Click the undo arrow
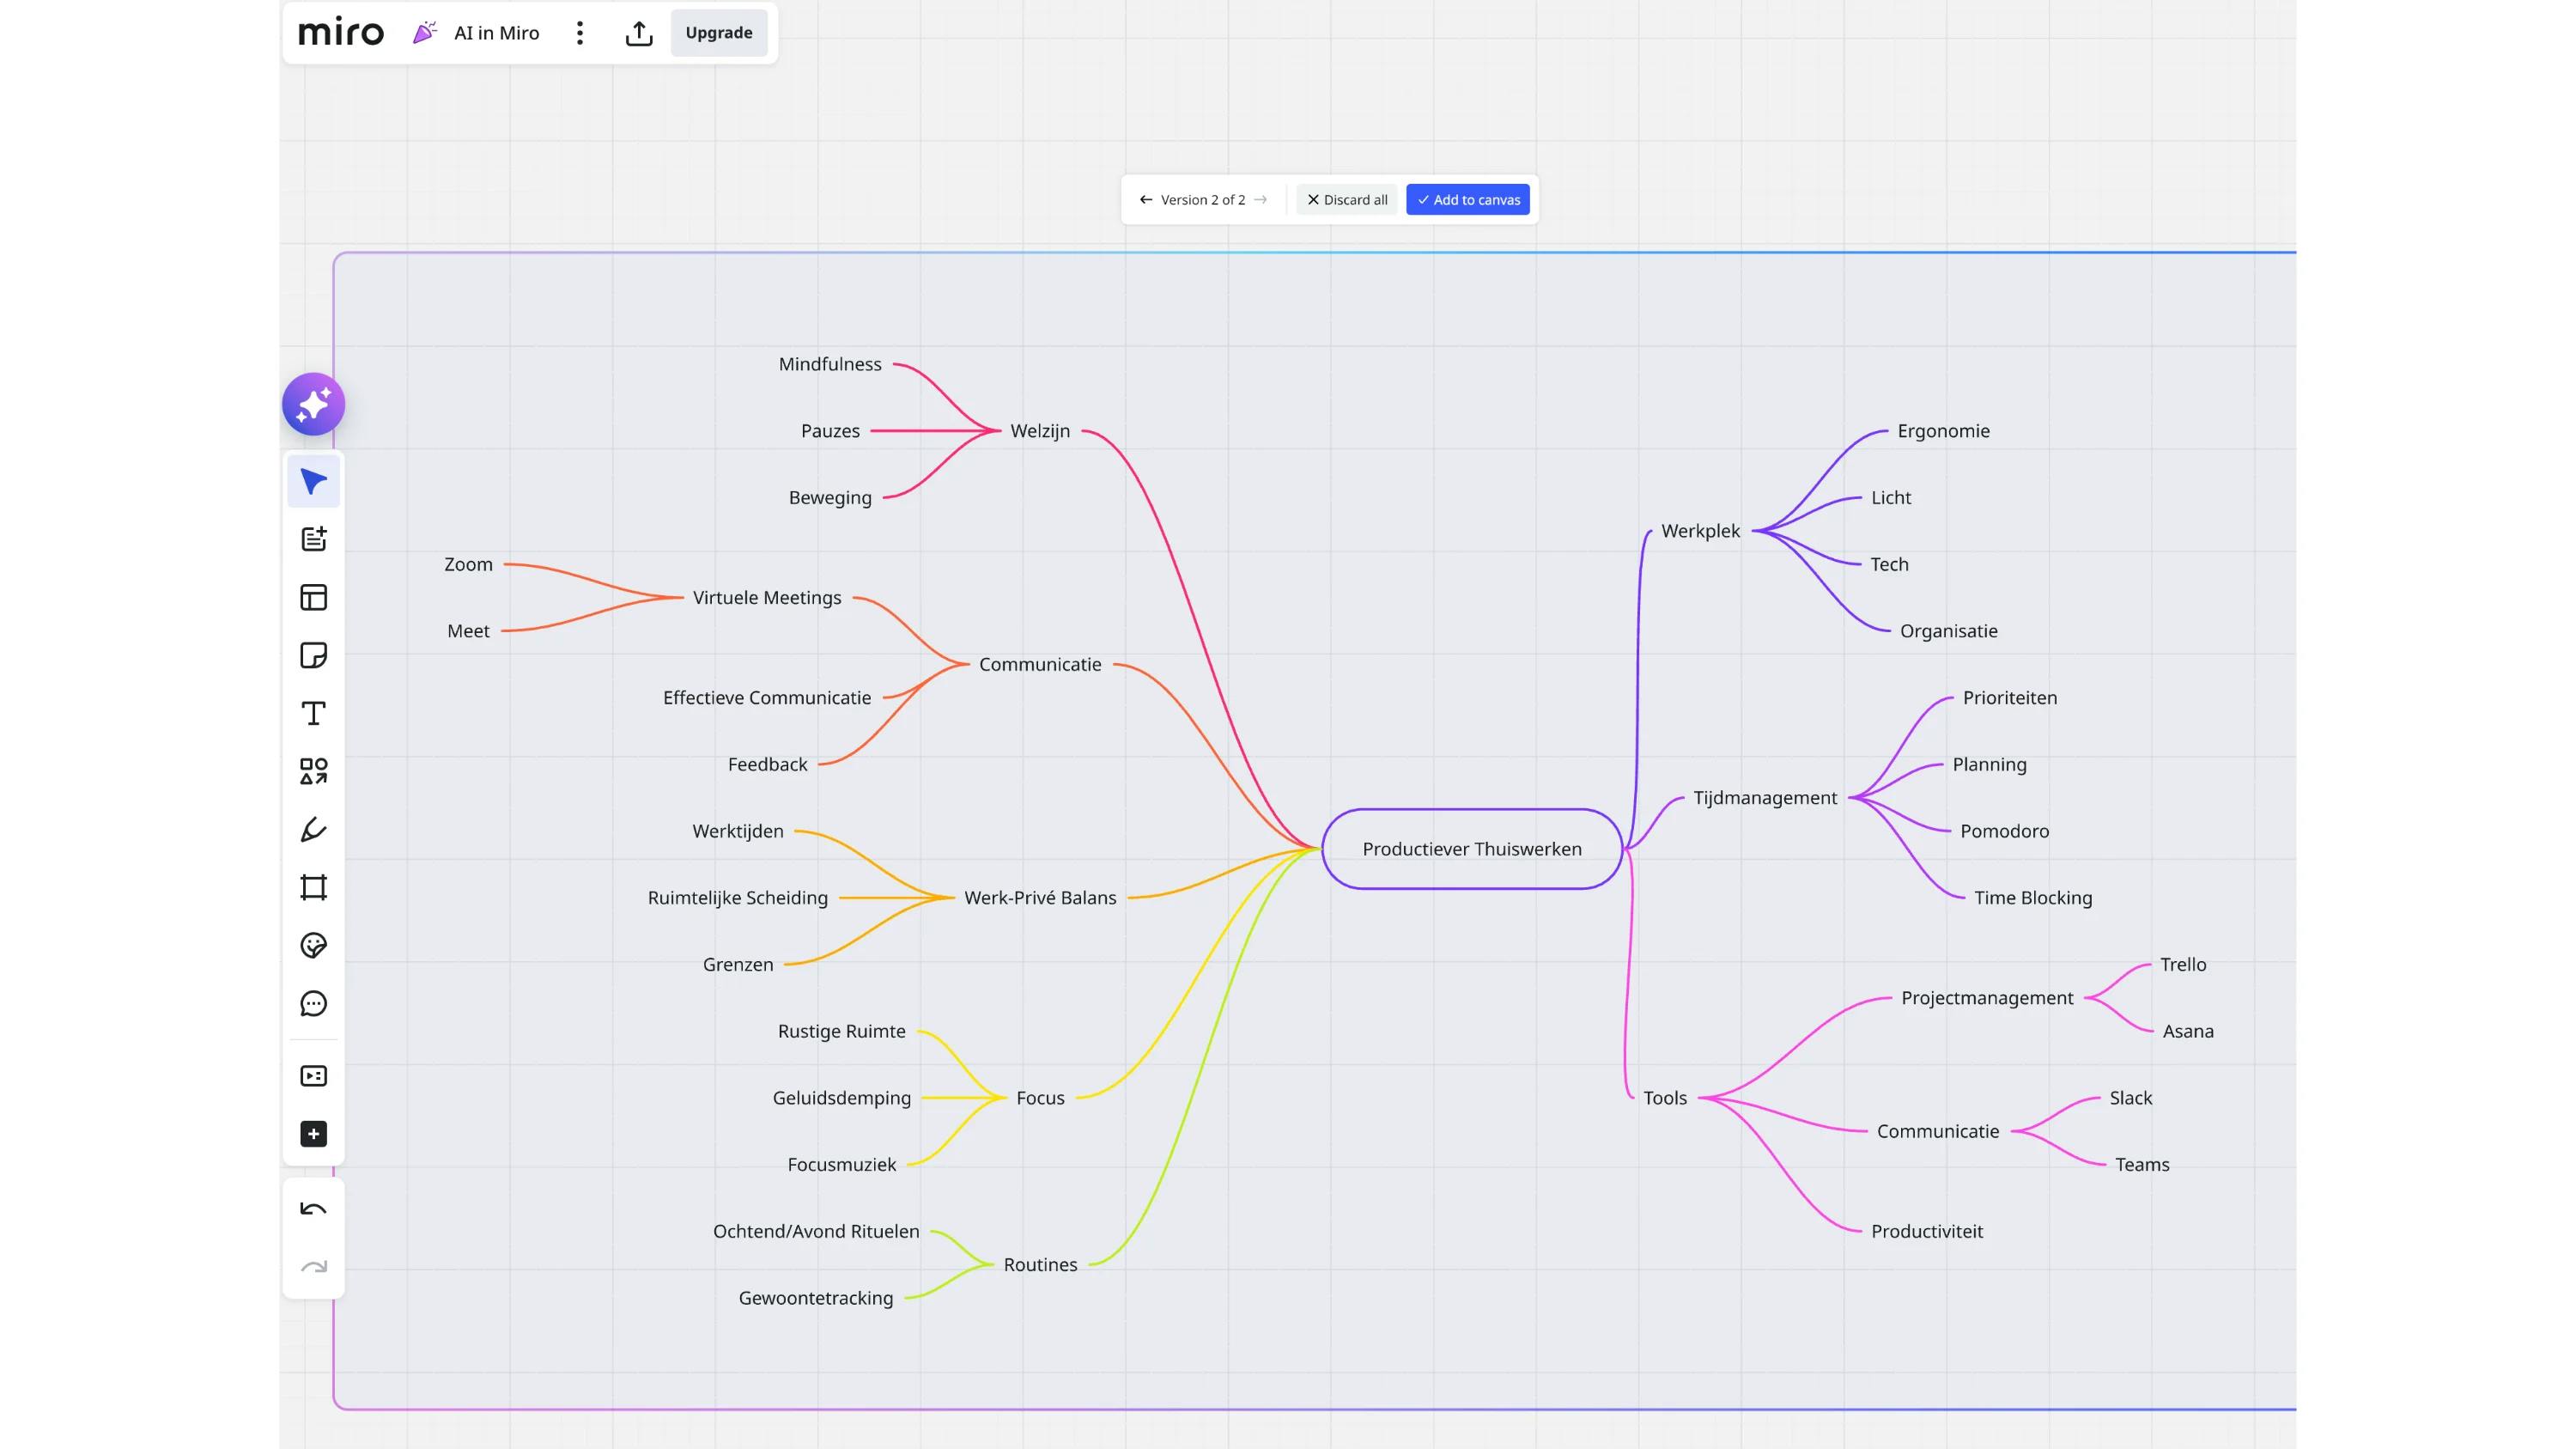The width and height of the screenshot is (2576, 1449). click(313, 1210)
